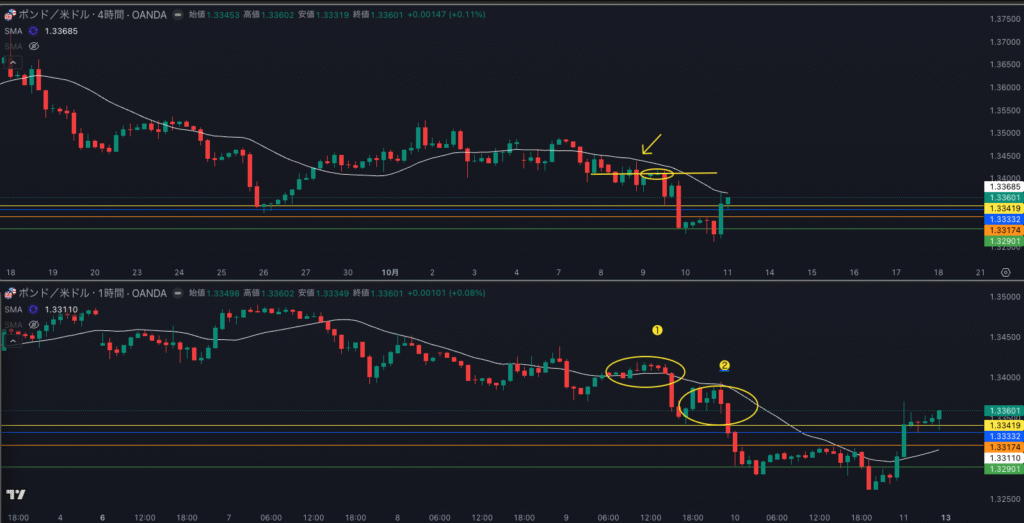The image size is (1024, 523).
Task: Show the hidden SMA on the 4時間 chart
Action: [33, 46]
